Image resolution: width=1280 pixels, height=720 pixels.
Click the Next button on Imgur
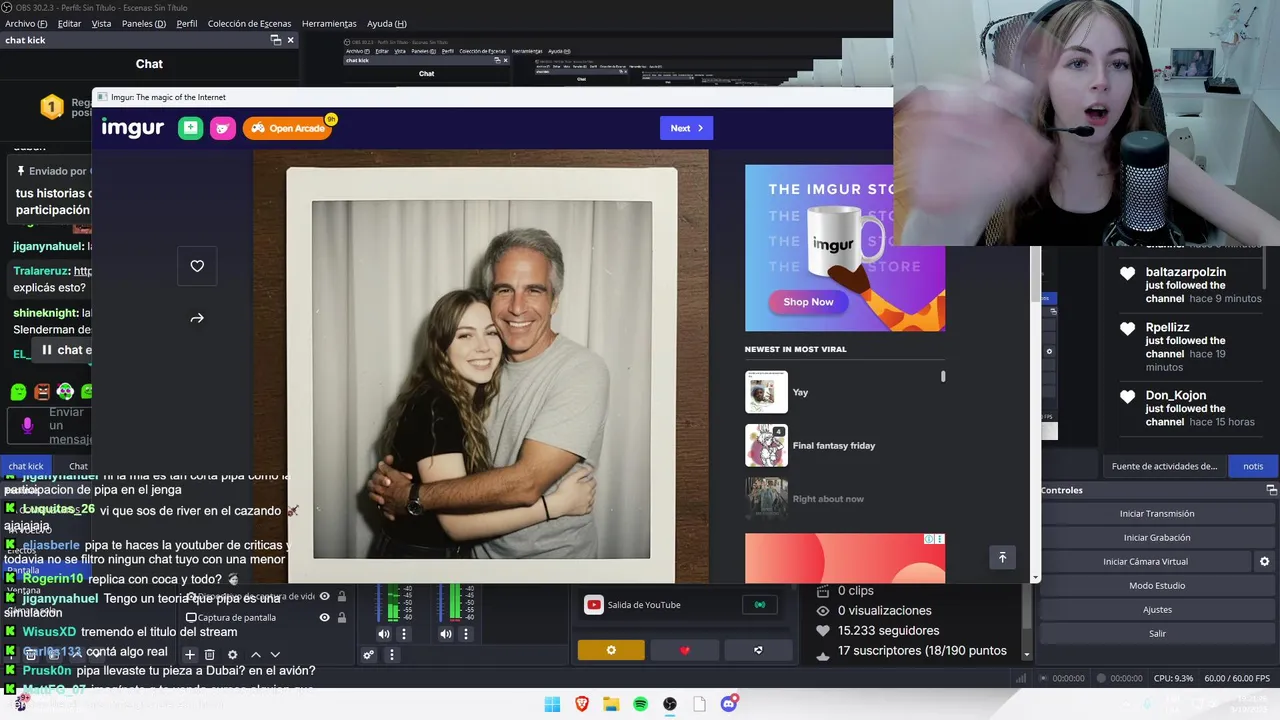click(686, 128)
